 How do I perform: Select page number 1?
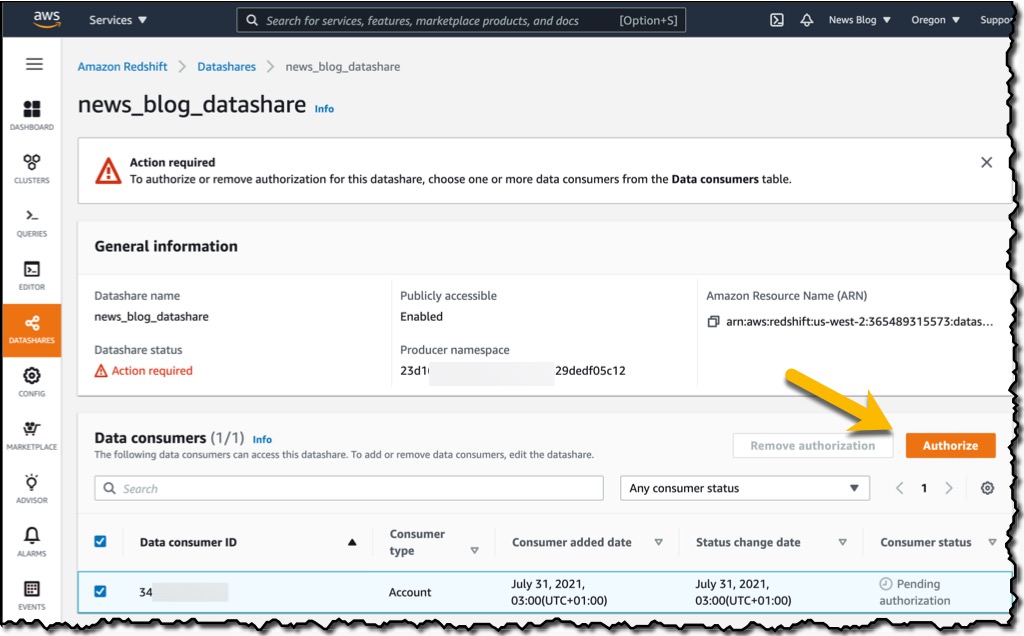pyautogui.click(x=923, y=488)
